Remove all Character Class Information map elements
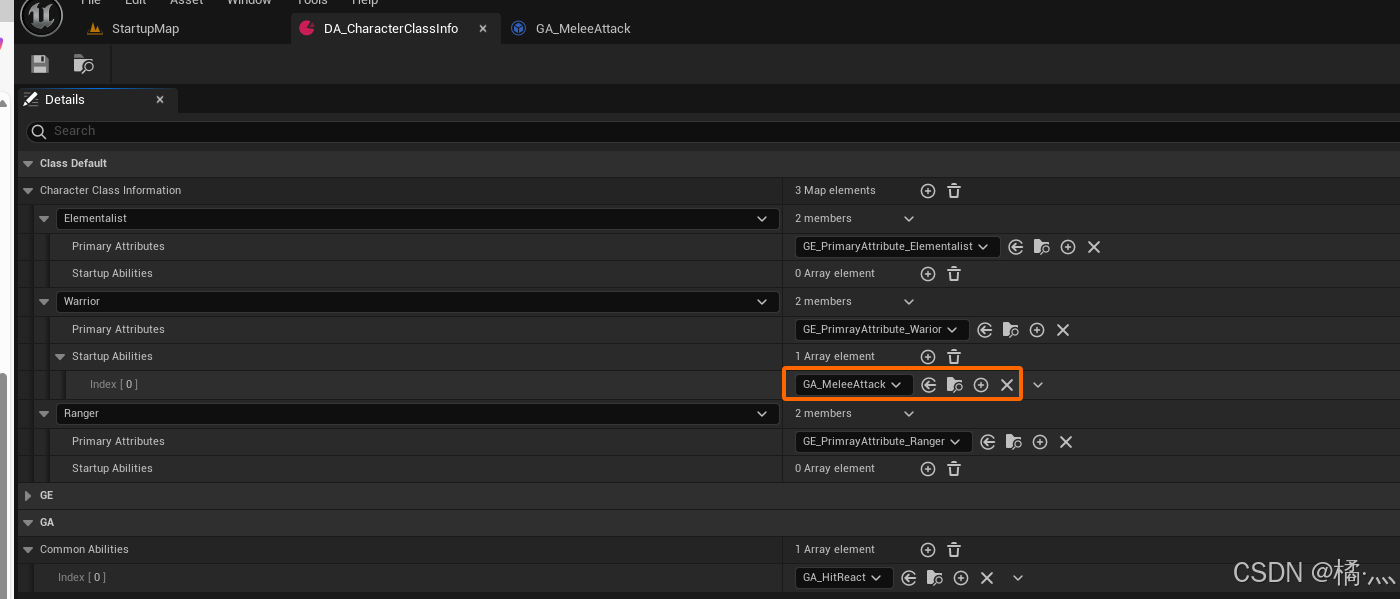 954,190
